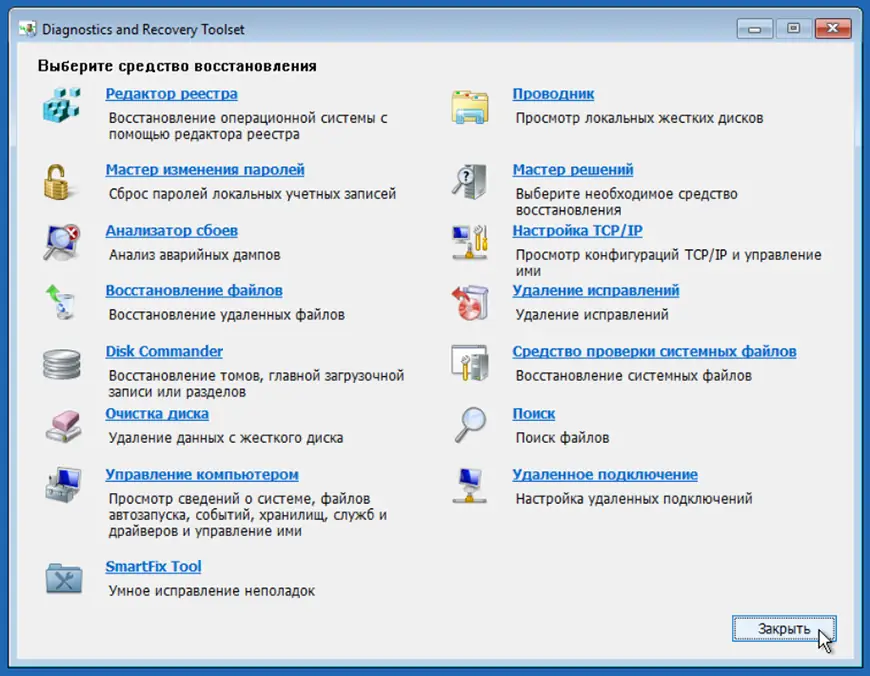Screen dimensions: 870x676
Task: Click the SmartFix Tool wrench folder icon
Action: point(62,577)
